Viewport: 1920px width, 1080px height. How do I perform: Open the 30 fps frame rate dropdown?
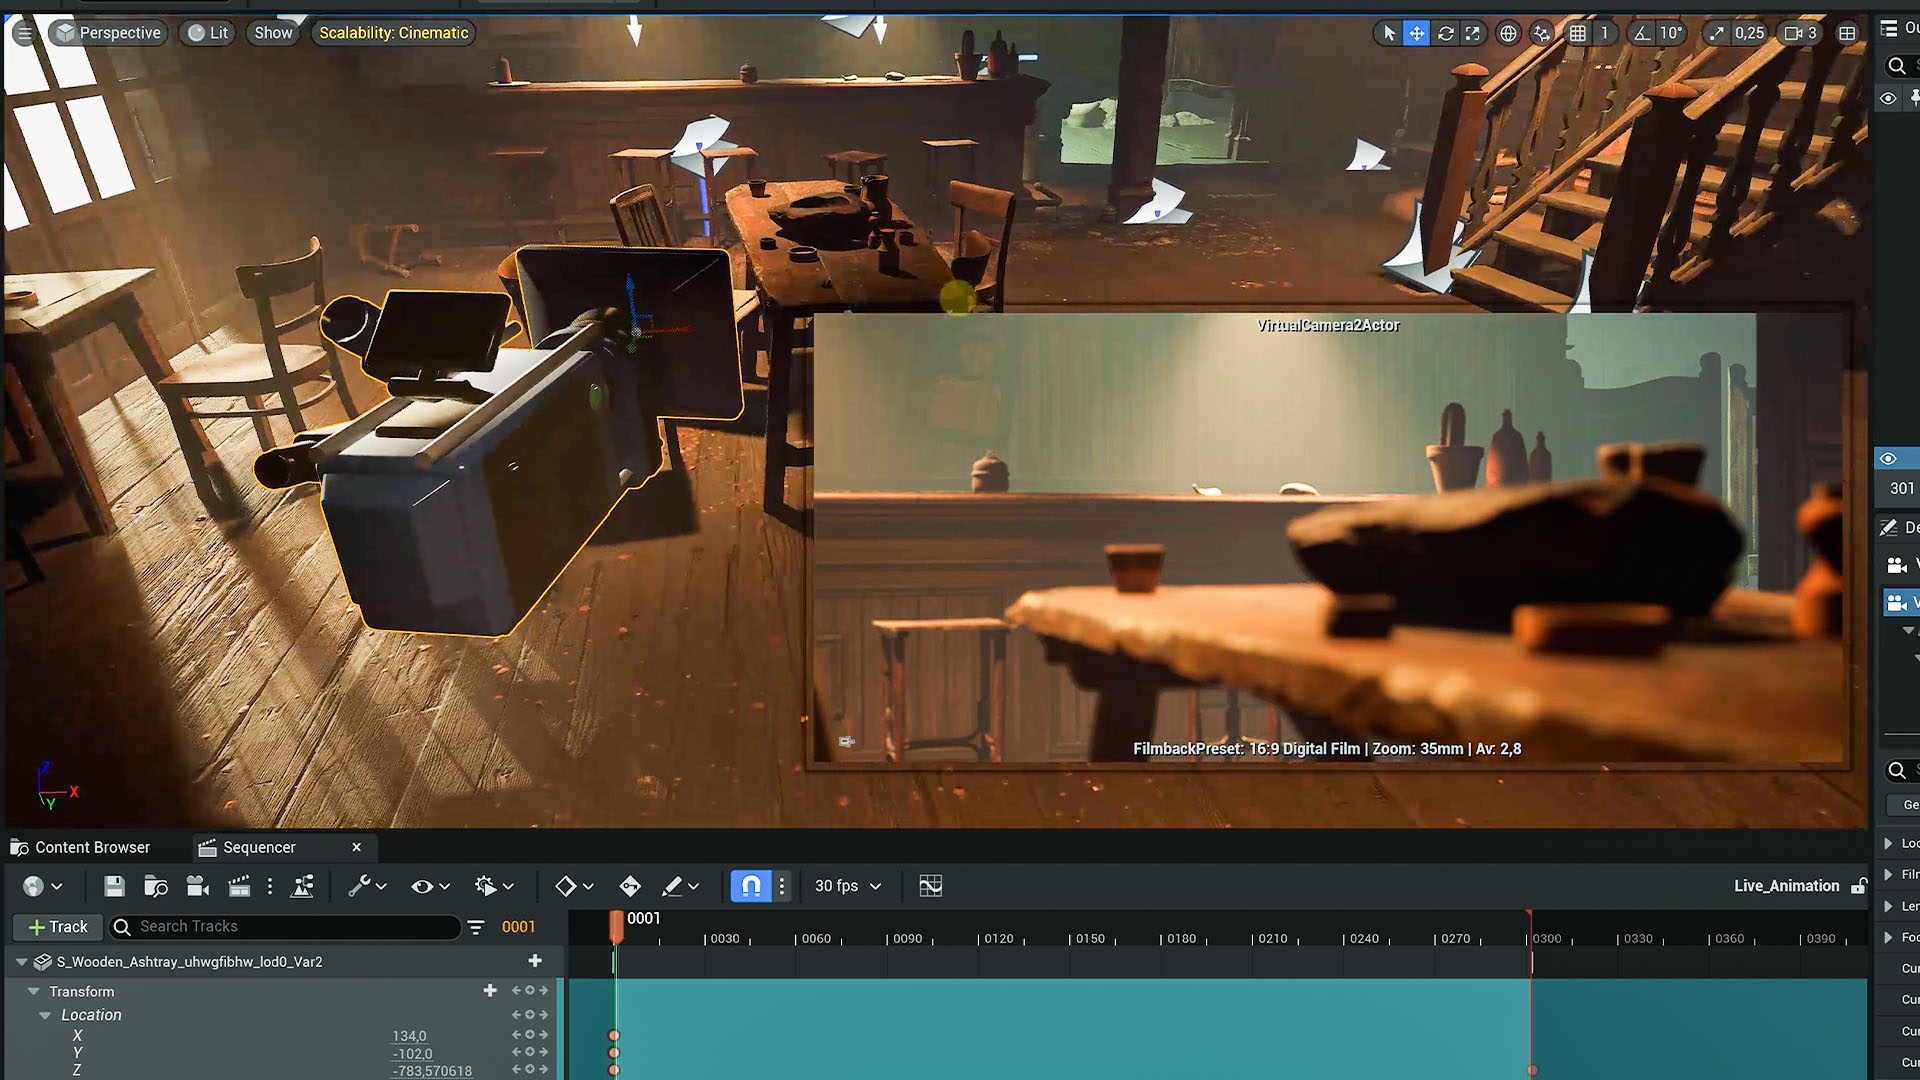[x=847, y=886]
